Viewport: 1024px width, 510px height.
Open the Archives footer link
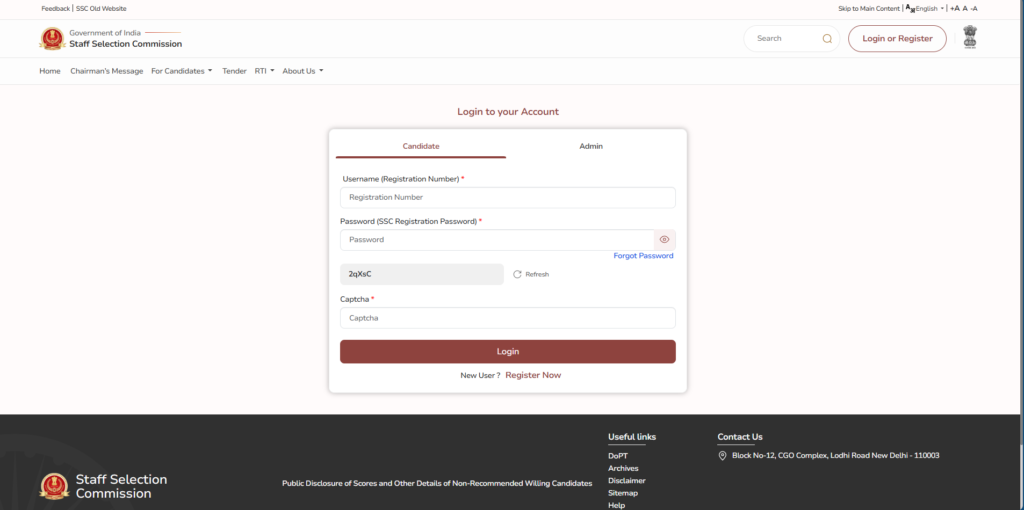click(x=623, y=468)
